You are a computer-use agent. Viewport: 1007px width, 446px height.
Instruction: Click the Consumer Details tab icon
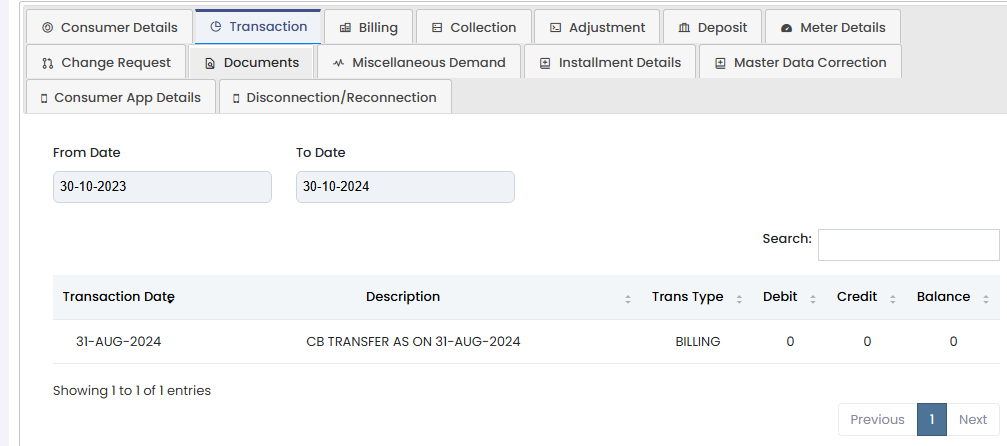(x=47, y=28)
